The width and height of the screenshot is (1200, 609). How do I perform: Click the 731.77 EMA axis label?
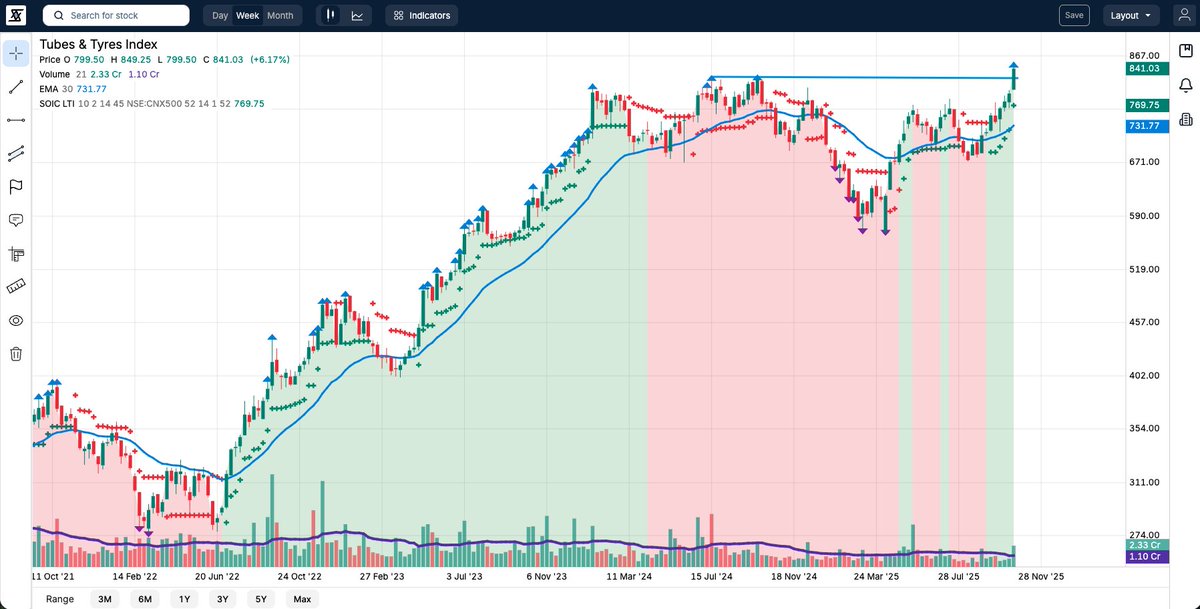point(1145,125)
